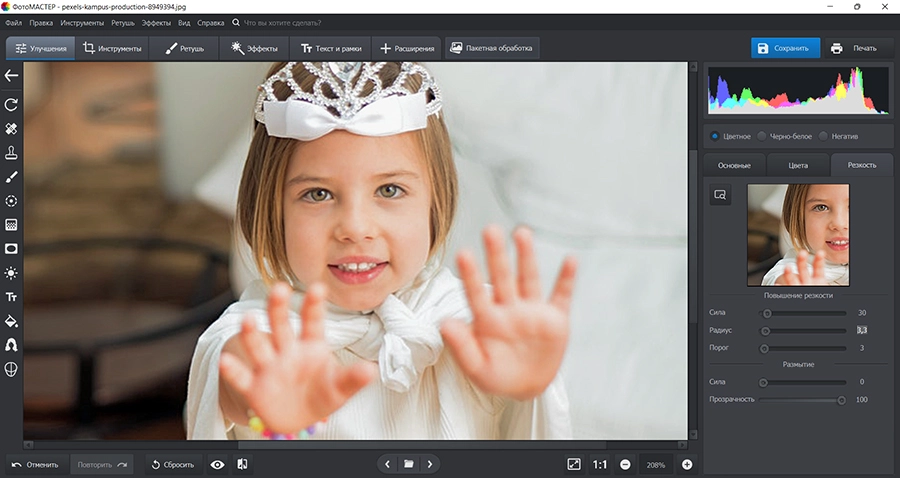Set zoom to 1:1
The width and height of the screenshot is (900, 478).
click(x=599, y=465)
